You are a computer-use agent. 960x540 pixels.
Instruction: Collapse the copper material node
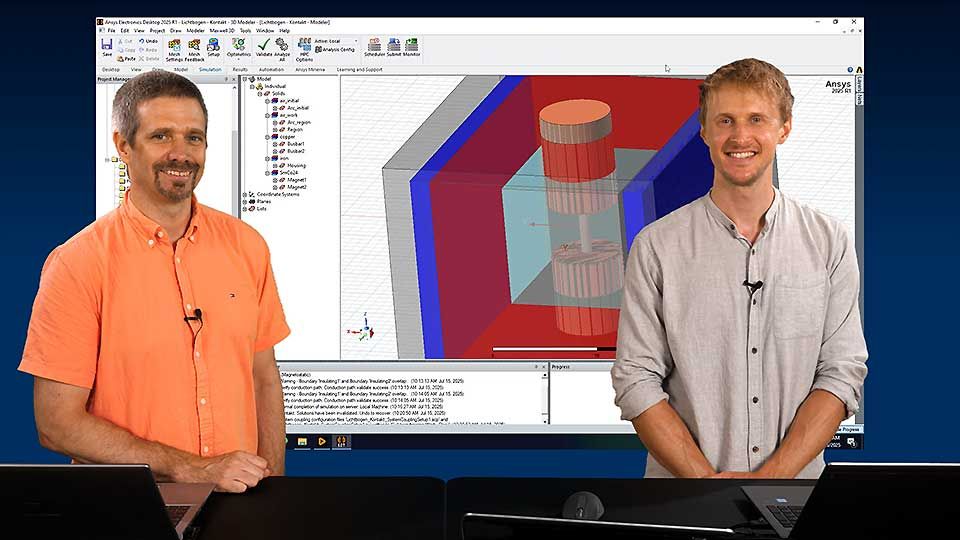268,137
